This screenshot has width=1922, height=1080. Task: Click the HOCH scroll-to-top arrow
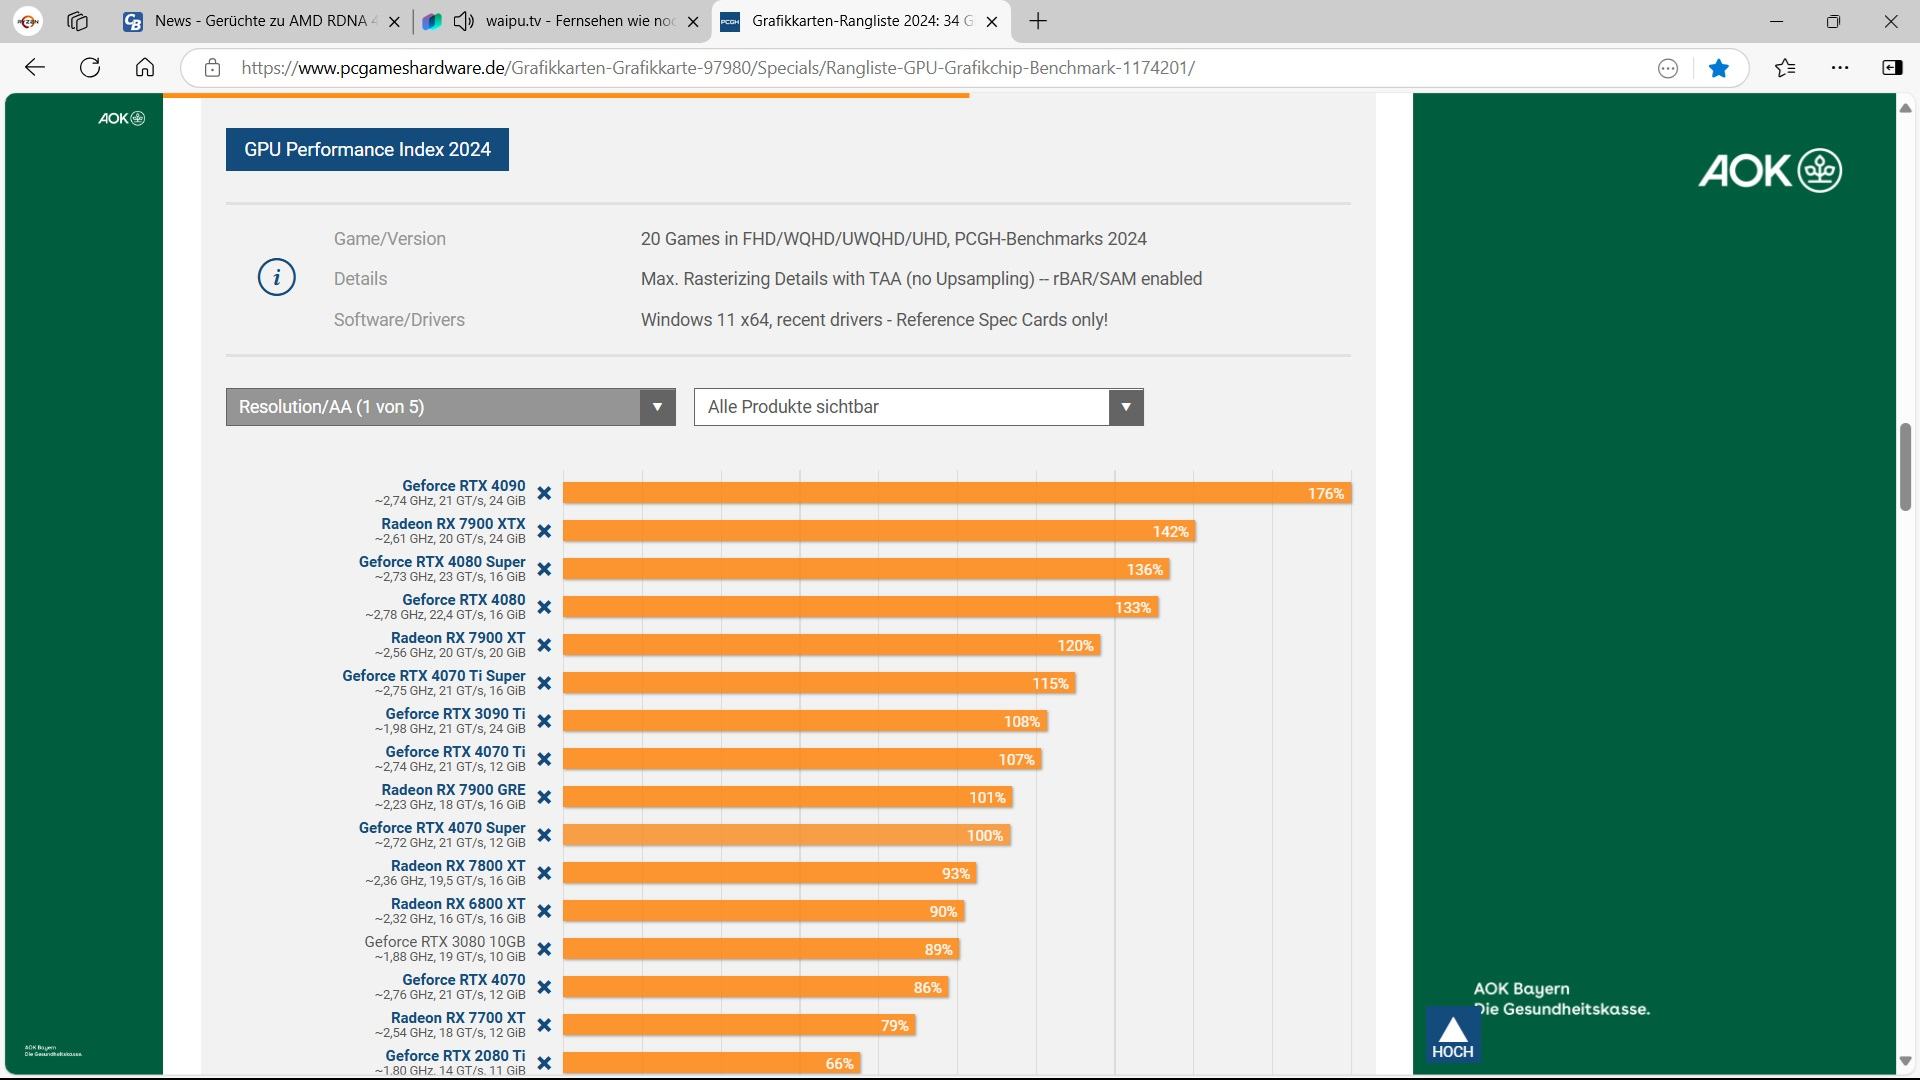pos(1452,1036)
